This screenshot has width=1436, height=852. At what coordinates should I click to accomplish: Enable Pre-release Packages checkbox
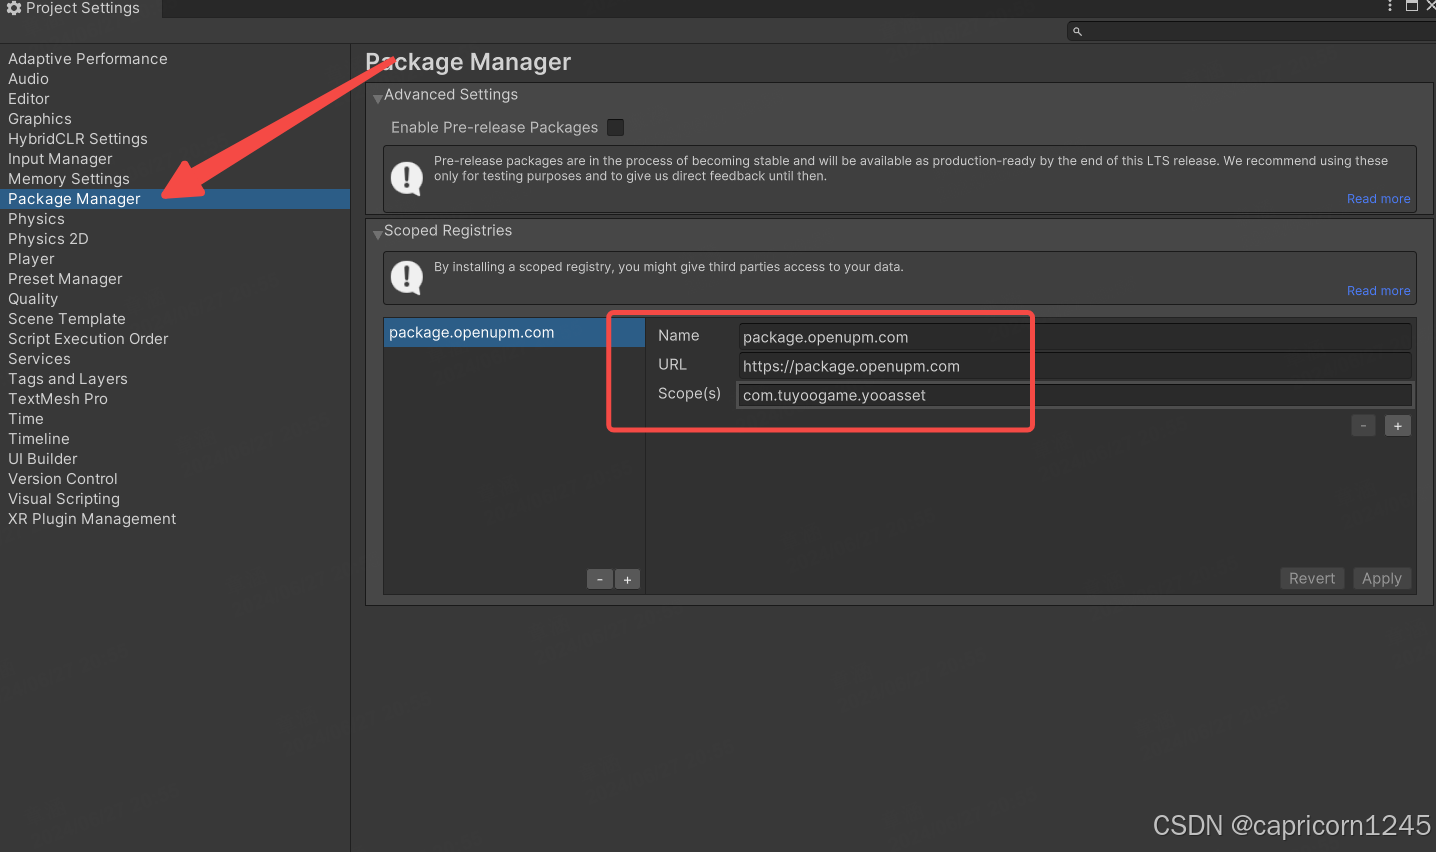[616, 127]
